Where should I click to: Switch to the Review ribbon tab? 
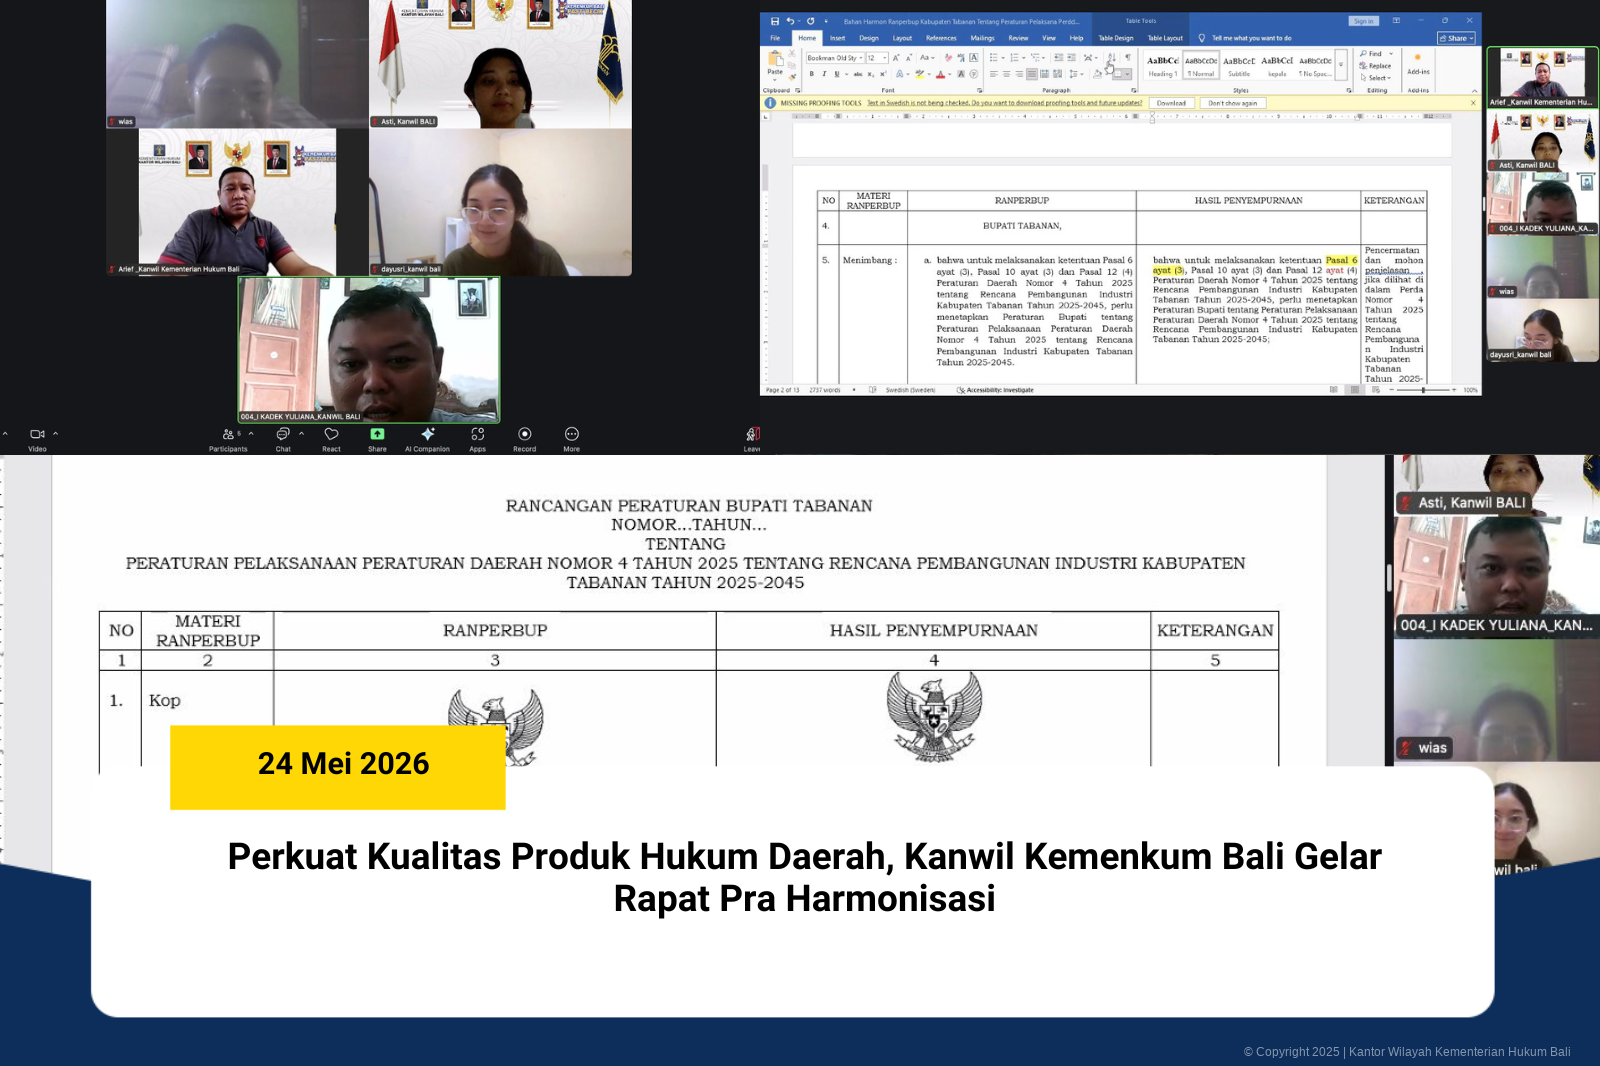click(x=1018, y=38)
